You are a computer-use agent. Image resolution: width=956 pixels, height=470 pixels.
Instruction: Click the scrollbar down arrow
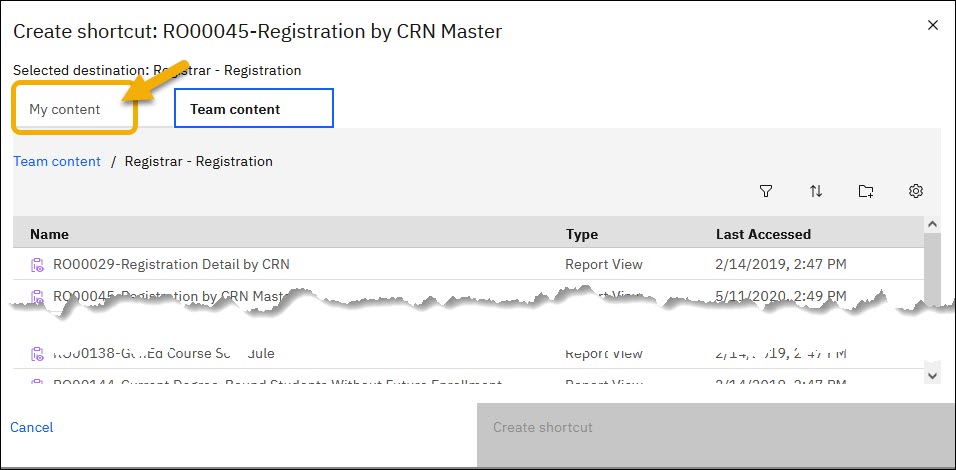(x=932, y=376)
